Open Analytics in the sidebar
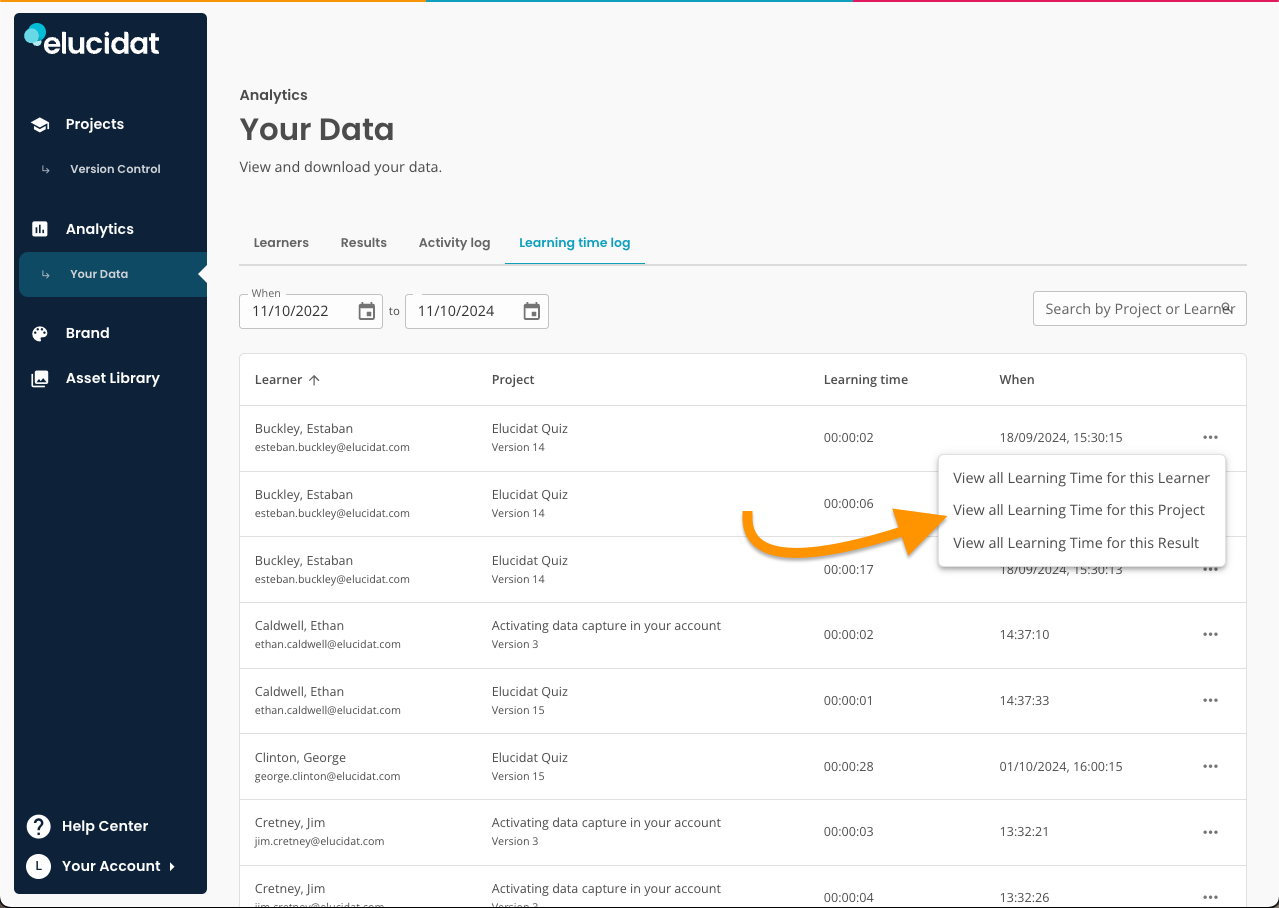The image size is (1279, 908). 100,229
